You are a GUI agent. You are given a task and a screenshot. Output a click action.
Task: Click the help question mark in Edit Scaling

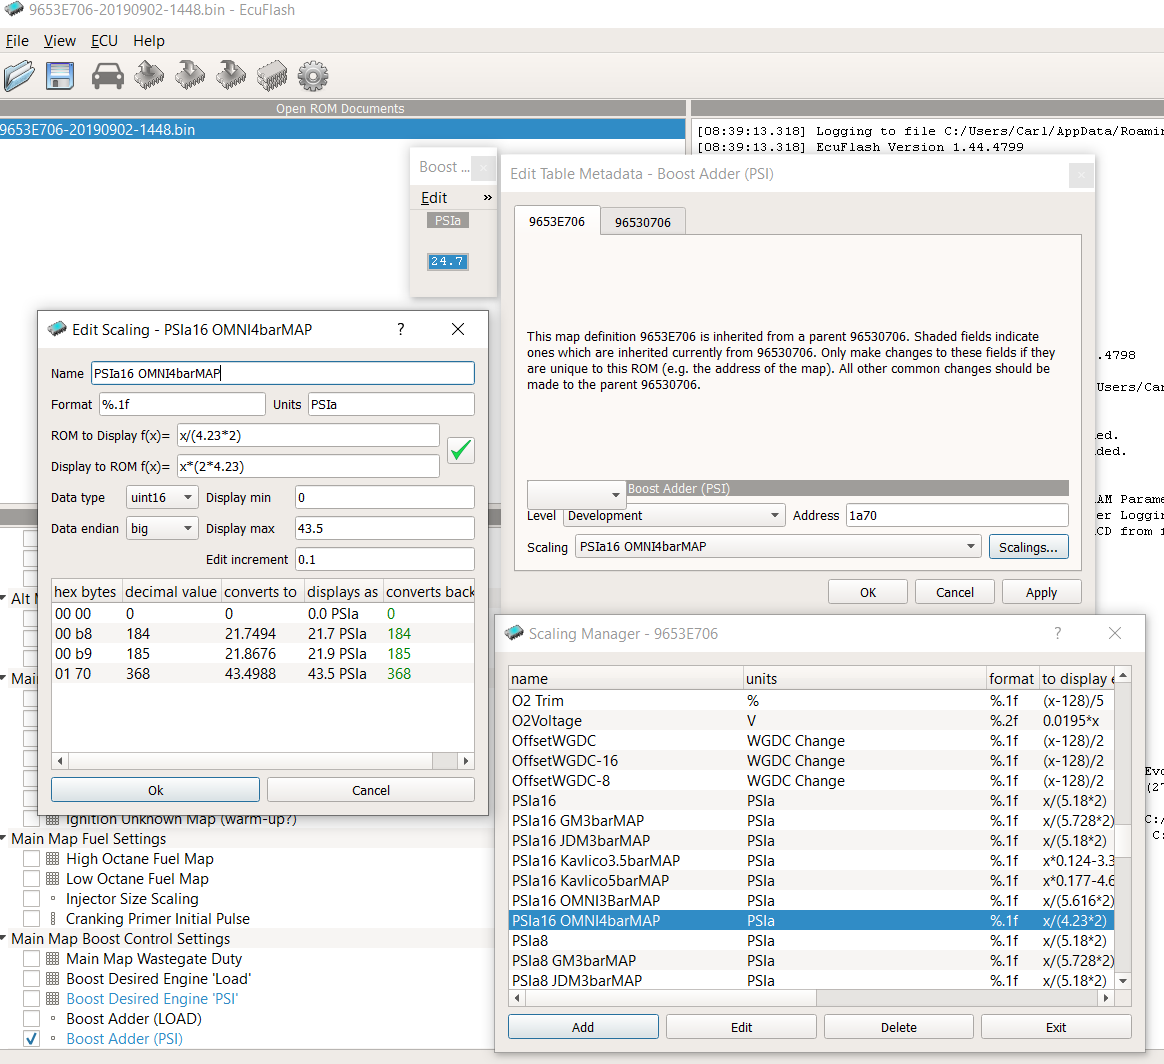[x=401, y=329]
